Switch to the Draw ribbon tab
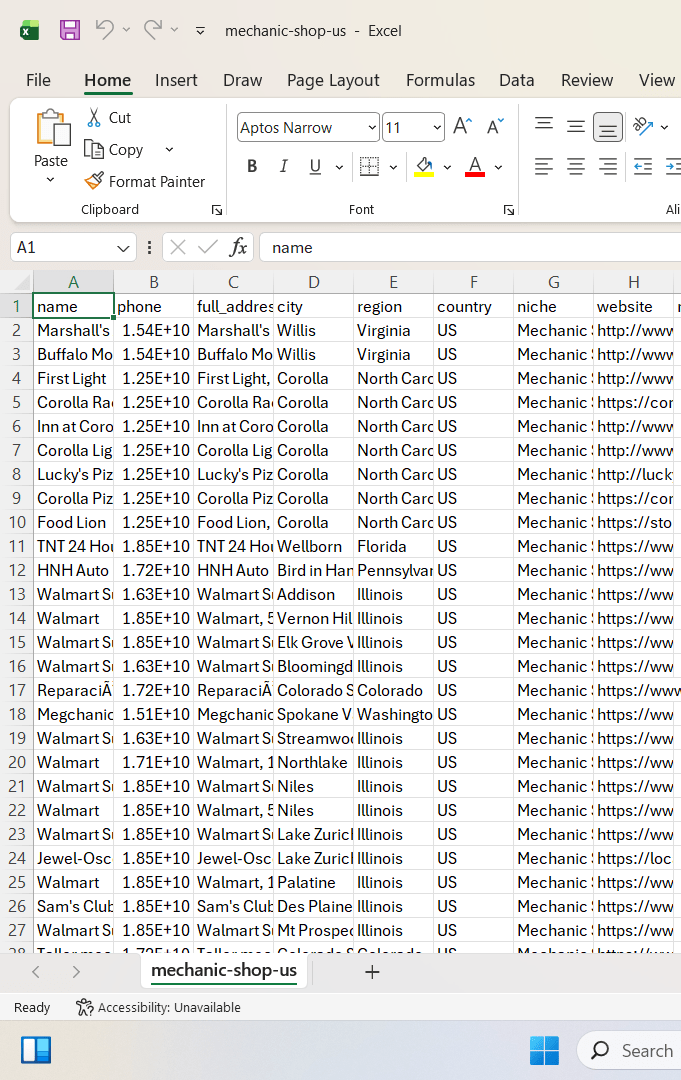The image size is (681, 1080). pos(242,81)
